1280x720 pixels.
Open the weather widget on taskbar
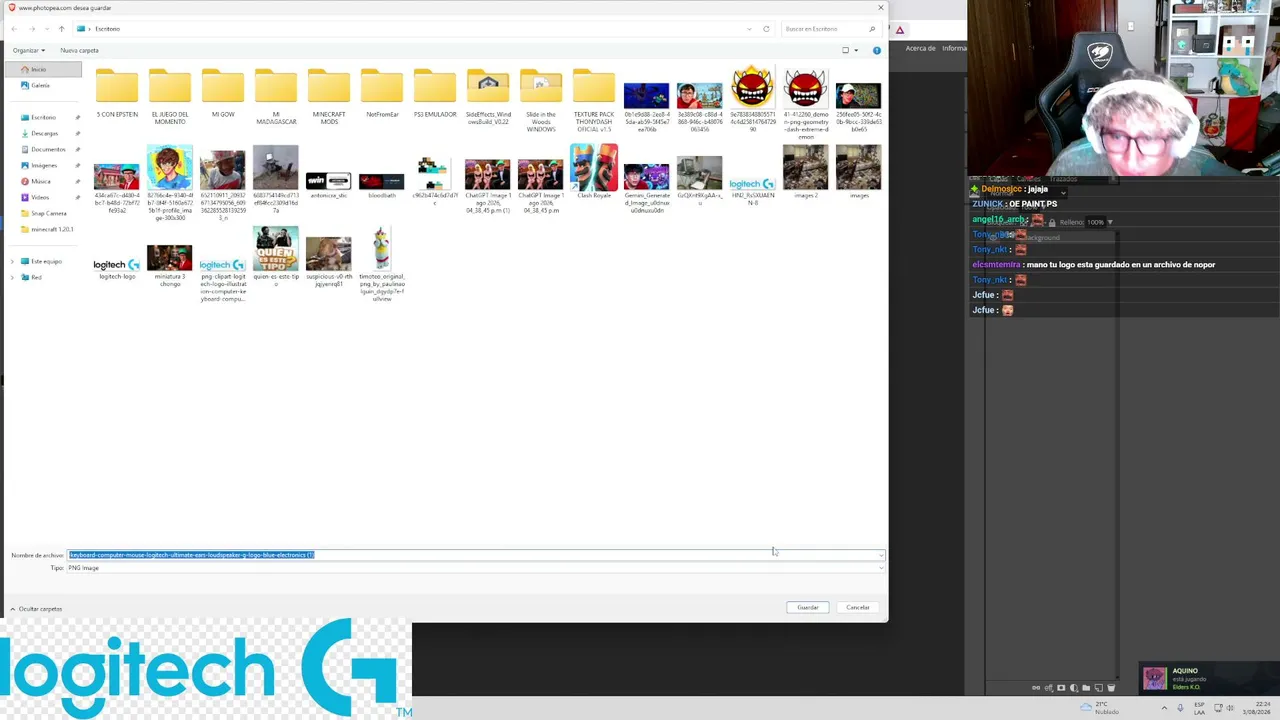[x=1100, y=709]
